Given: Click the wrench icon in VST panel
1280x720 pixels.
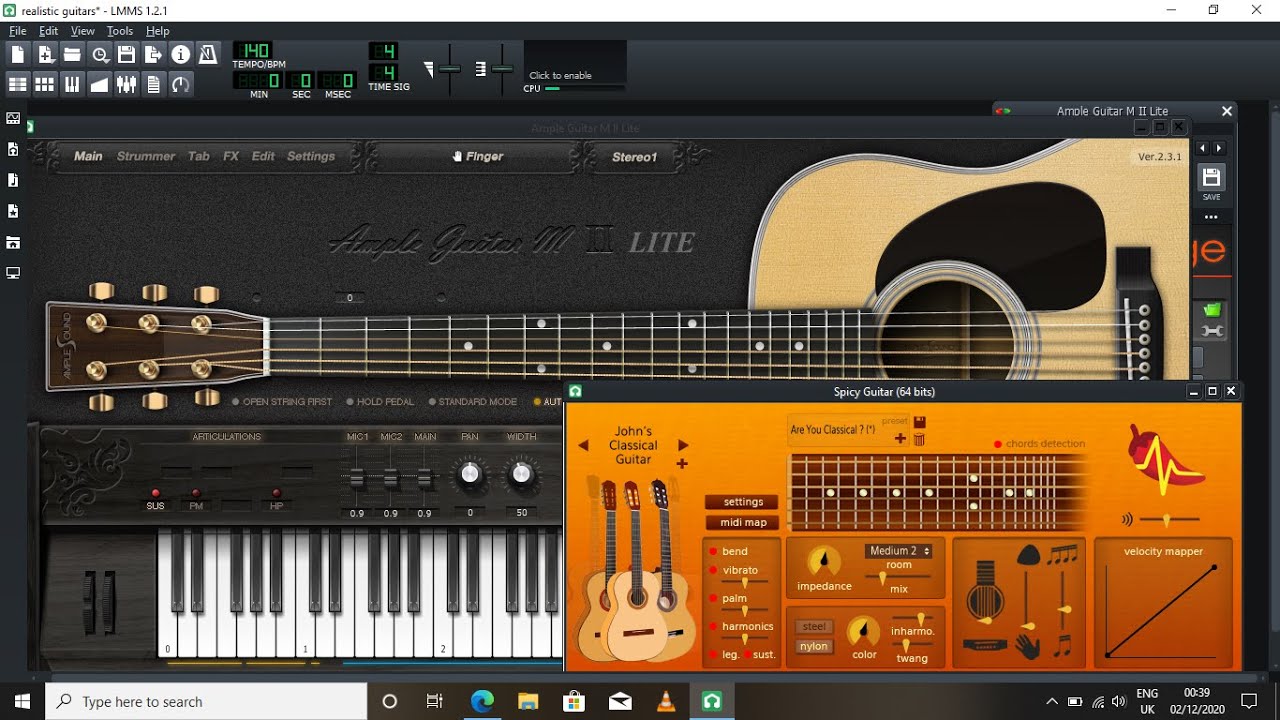Looking at the screenshot, I should coord(1212,332).
